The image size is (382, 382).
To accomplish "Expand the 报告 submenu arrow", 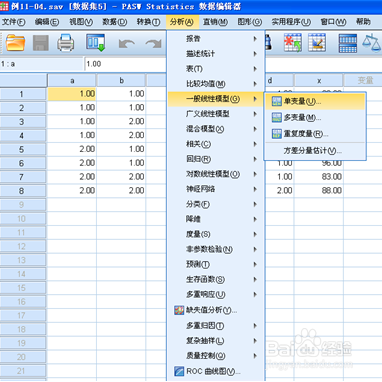I will 255,39.
